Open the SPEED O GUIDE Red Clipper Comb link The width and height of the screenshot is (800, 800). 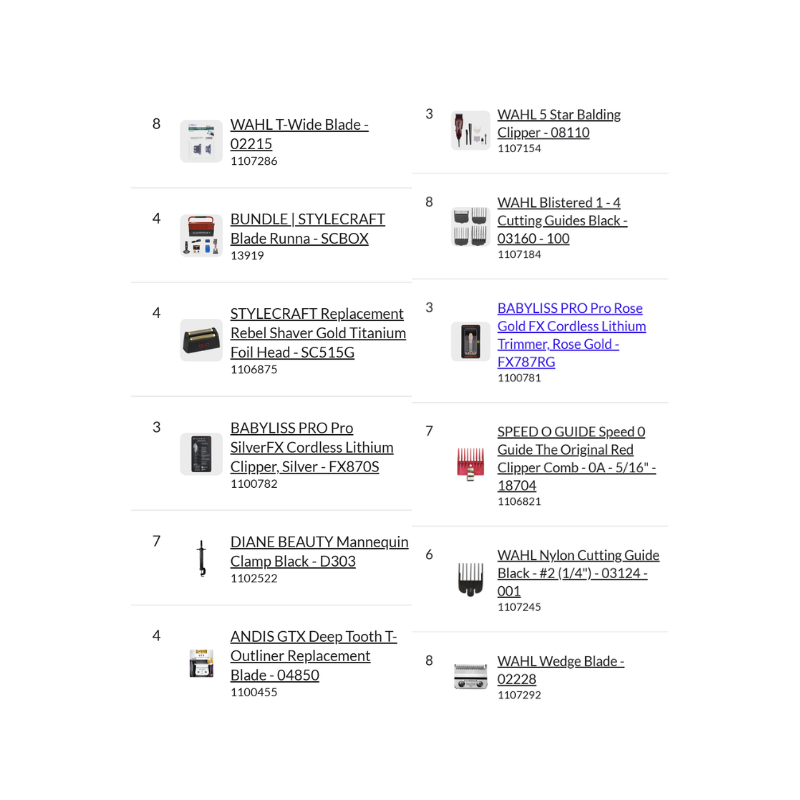[575, 458]
